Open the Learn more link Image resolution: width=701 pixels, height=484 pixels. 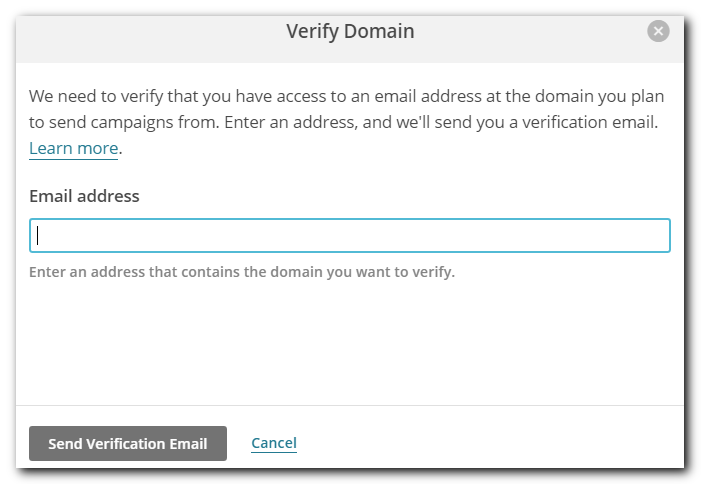click(73, 148)
